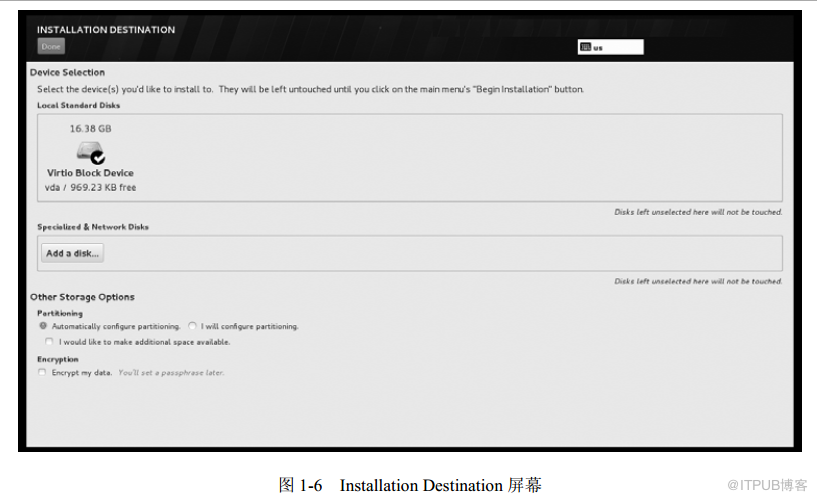Select the Virtio Block Device disk icon

tap(91, 153)
